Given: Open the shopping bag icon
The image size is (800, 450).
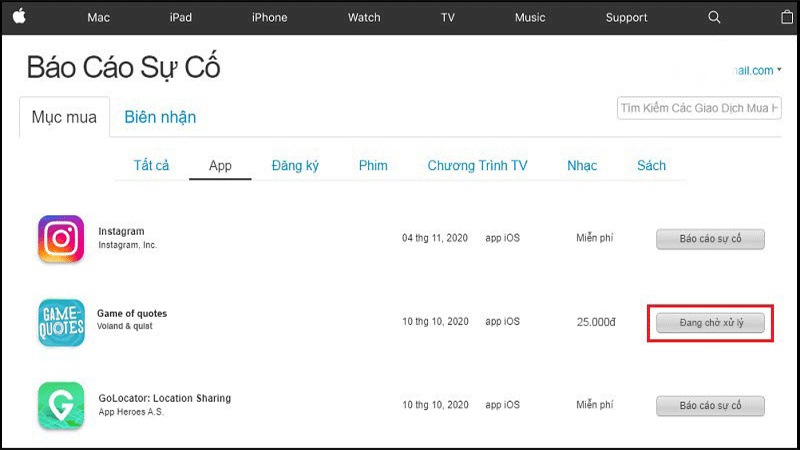Looking at the screenshot, I should click(x=787, y=17).
